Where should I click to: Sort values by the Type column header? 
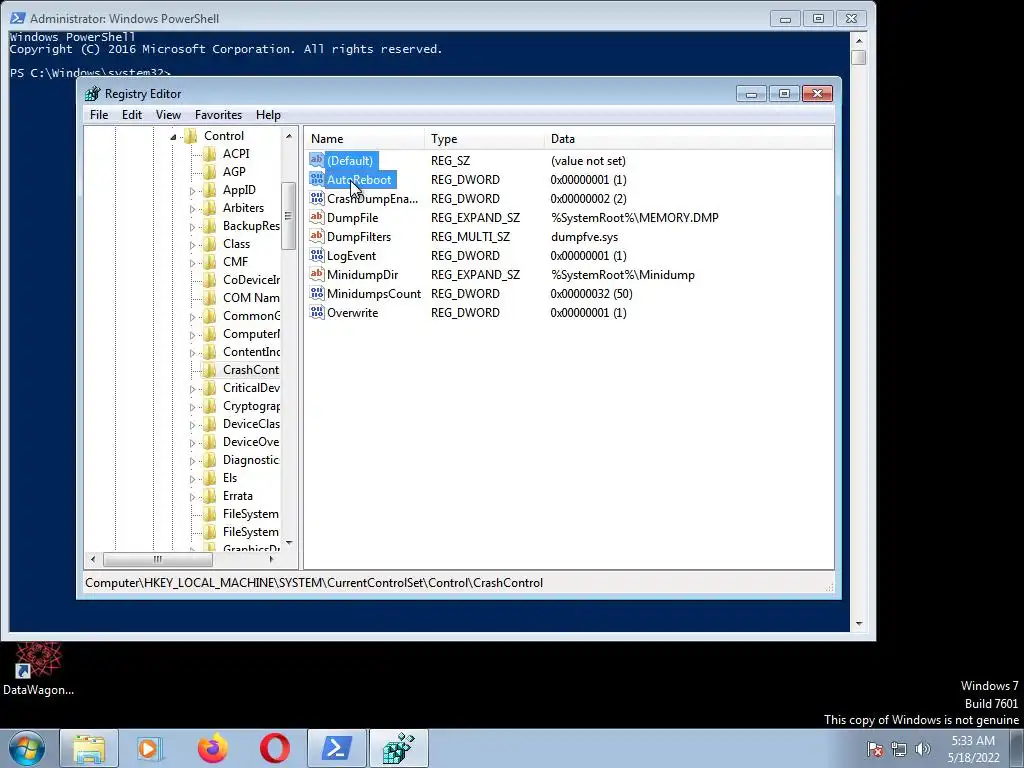(x=484, y=138)
